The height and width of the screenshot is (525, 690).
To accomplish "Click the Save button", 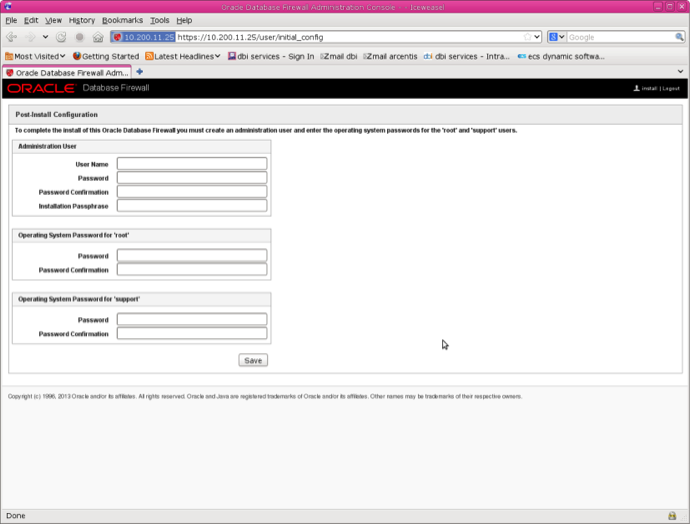I will (x=253, y=360).
